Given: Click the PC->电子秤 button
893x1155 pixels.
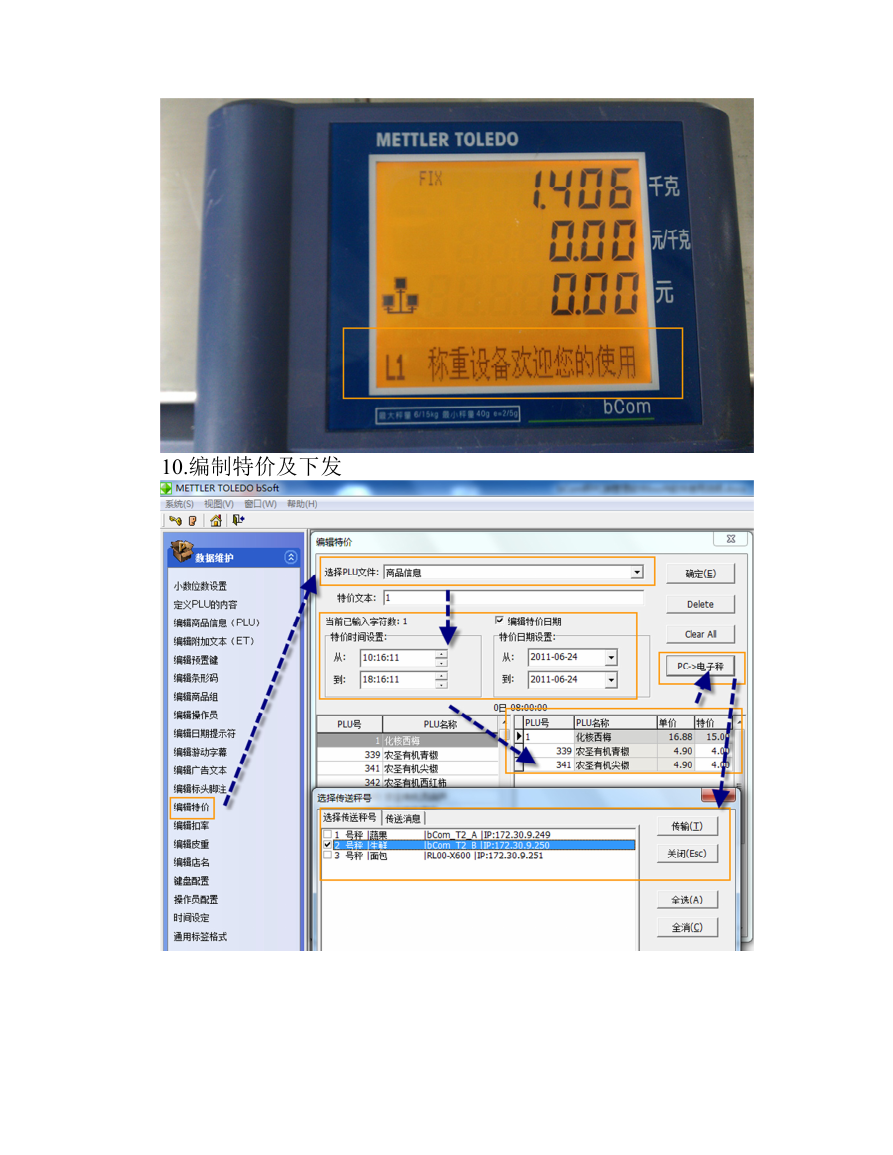Looking at the screenshot, I should coord(700,666).
